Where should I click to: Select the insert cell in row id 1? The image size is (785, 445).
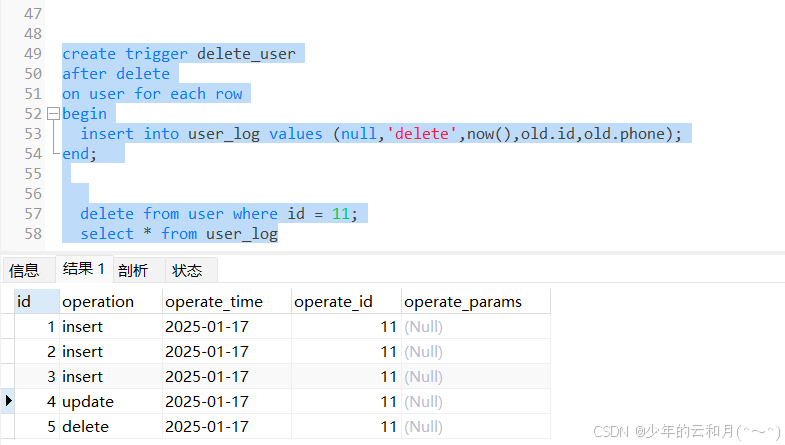click(111, 326)
